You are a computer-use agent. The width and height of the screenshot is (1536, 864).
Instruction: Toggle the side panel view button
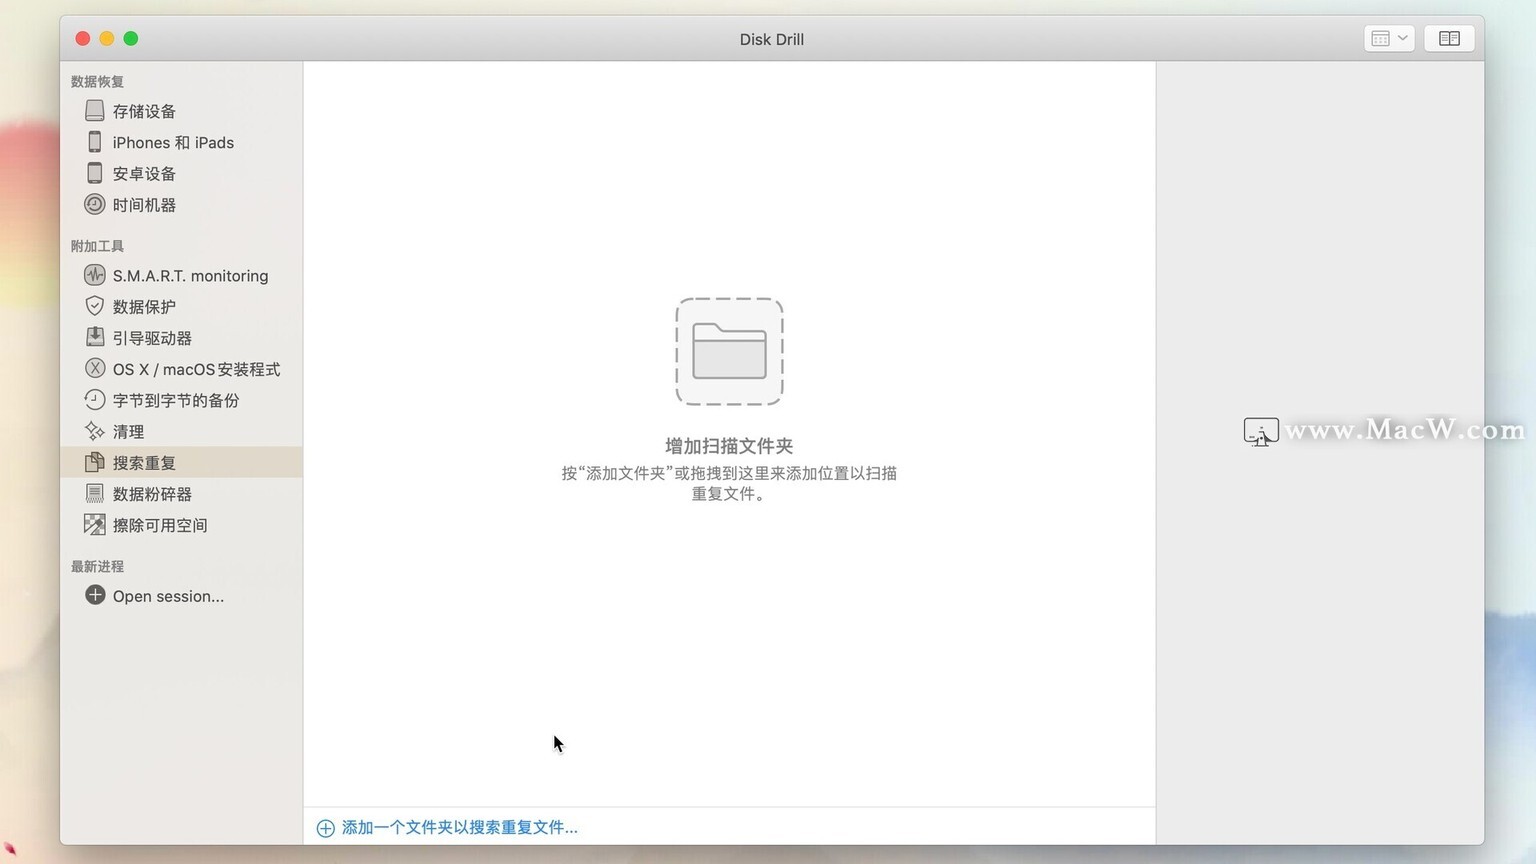click(x=1449, y=38)
